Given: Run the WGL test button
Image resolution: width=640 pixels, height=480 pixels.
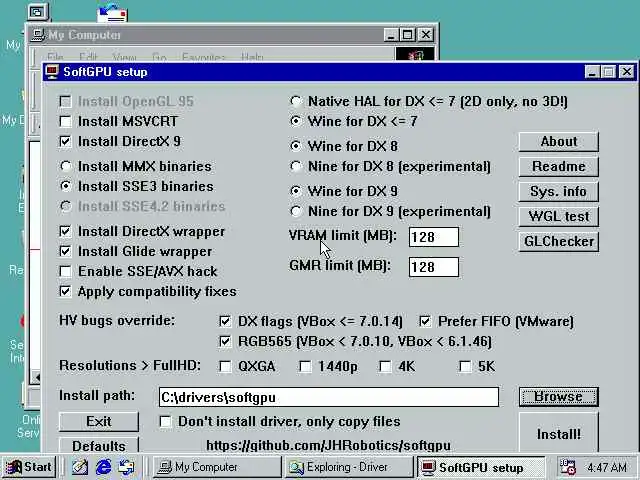Looking at the screenshot, I should point(558,216).
